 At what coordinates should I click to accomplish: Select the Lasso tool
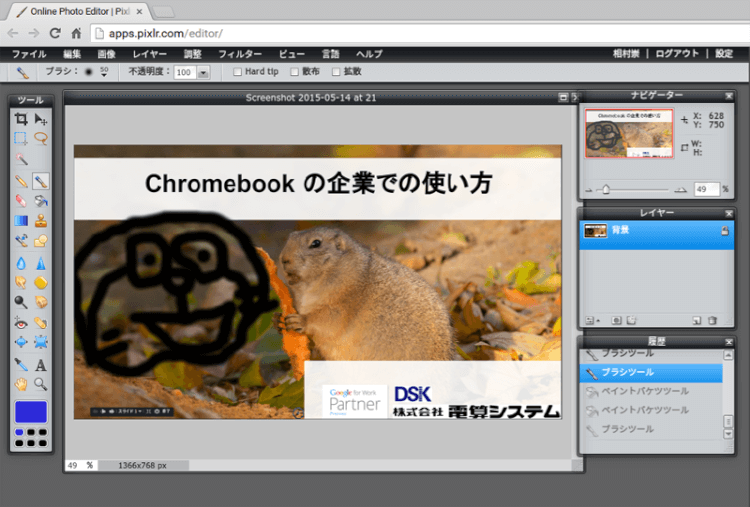(x=41, y=139)
